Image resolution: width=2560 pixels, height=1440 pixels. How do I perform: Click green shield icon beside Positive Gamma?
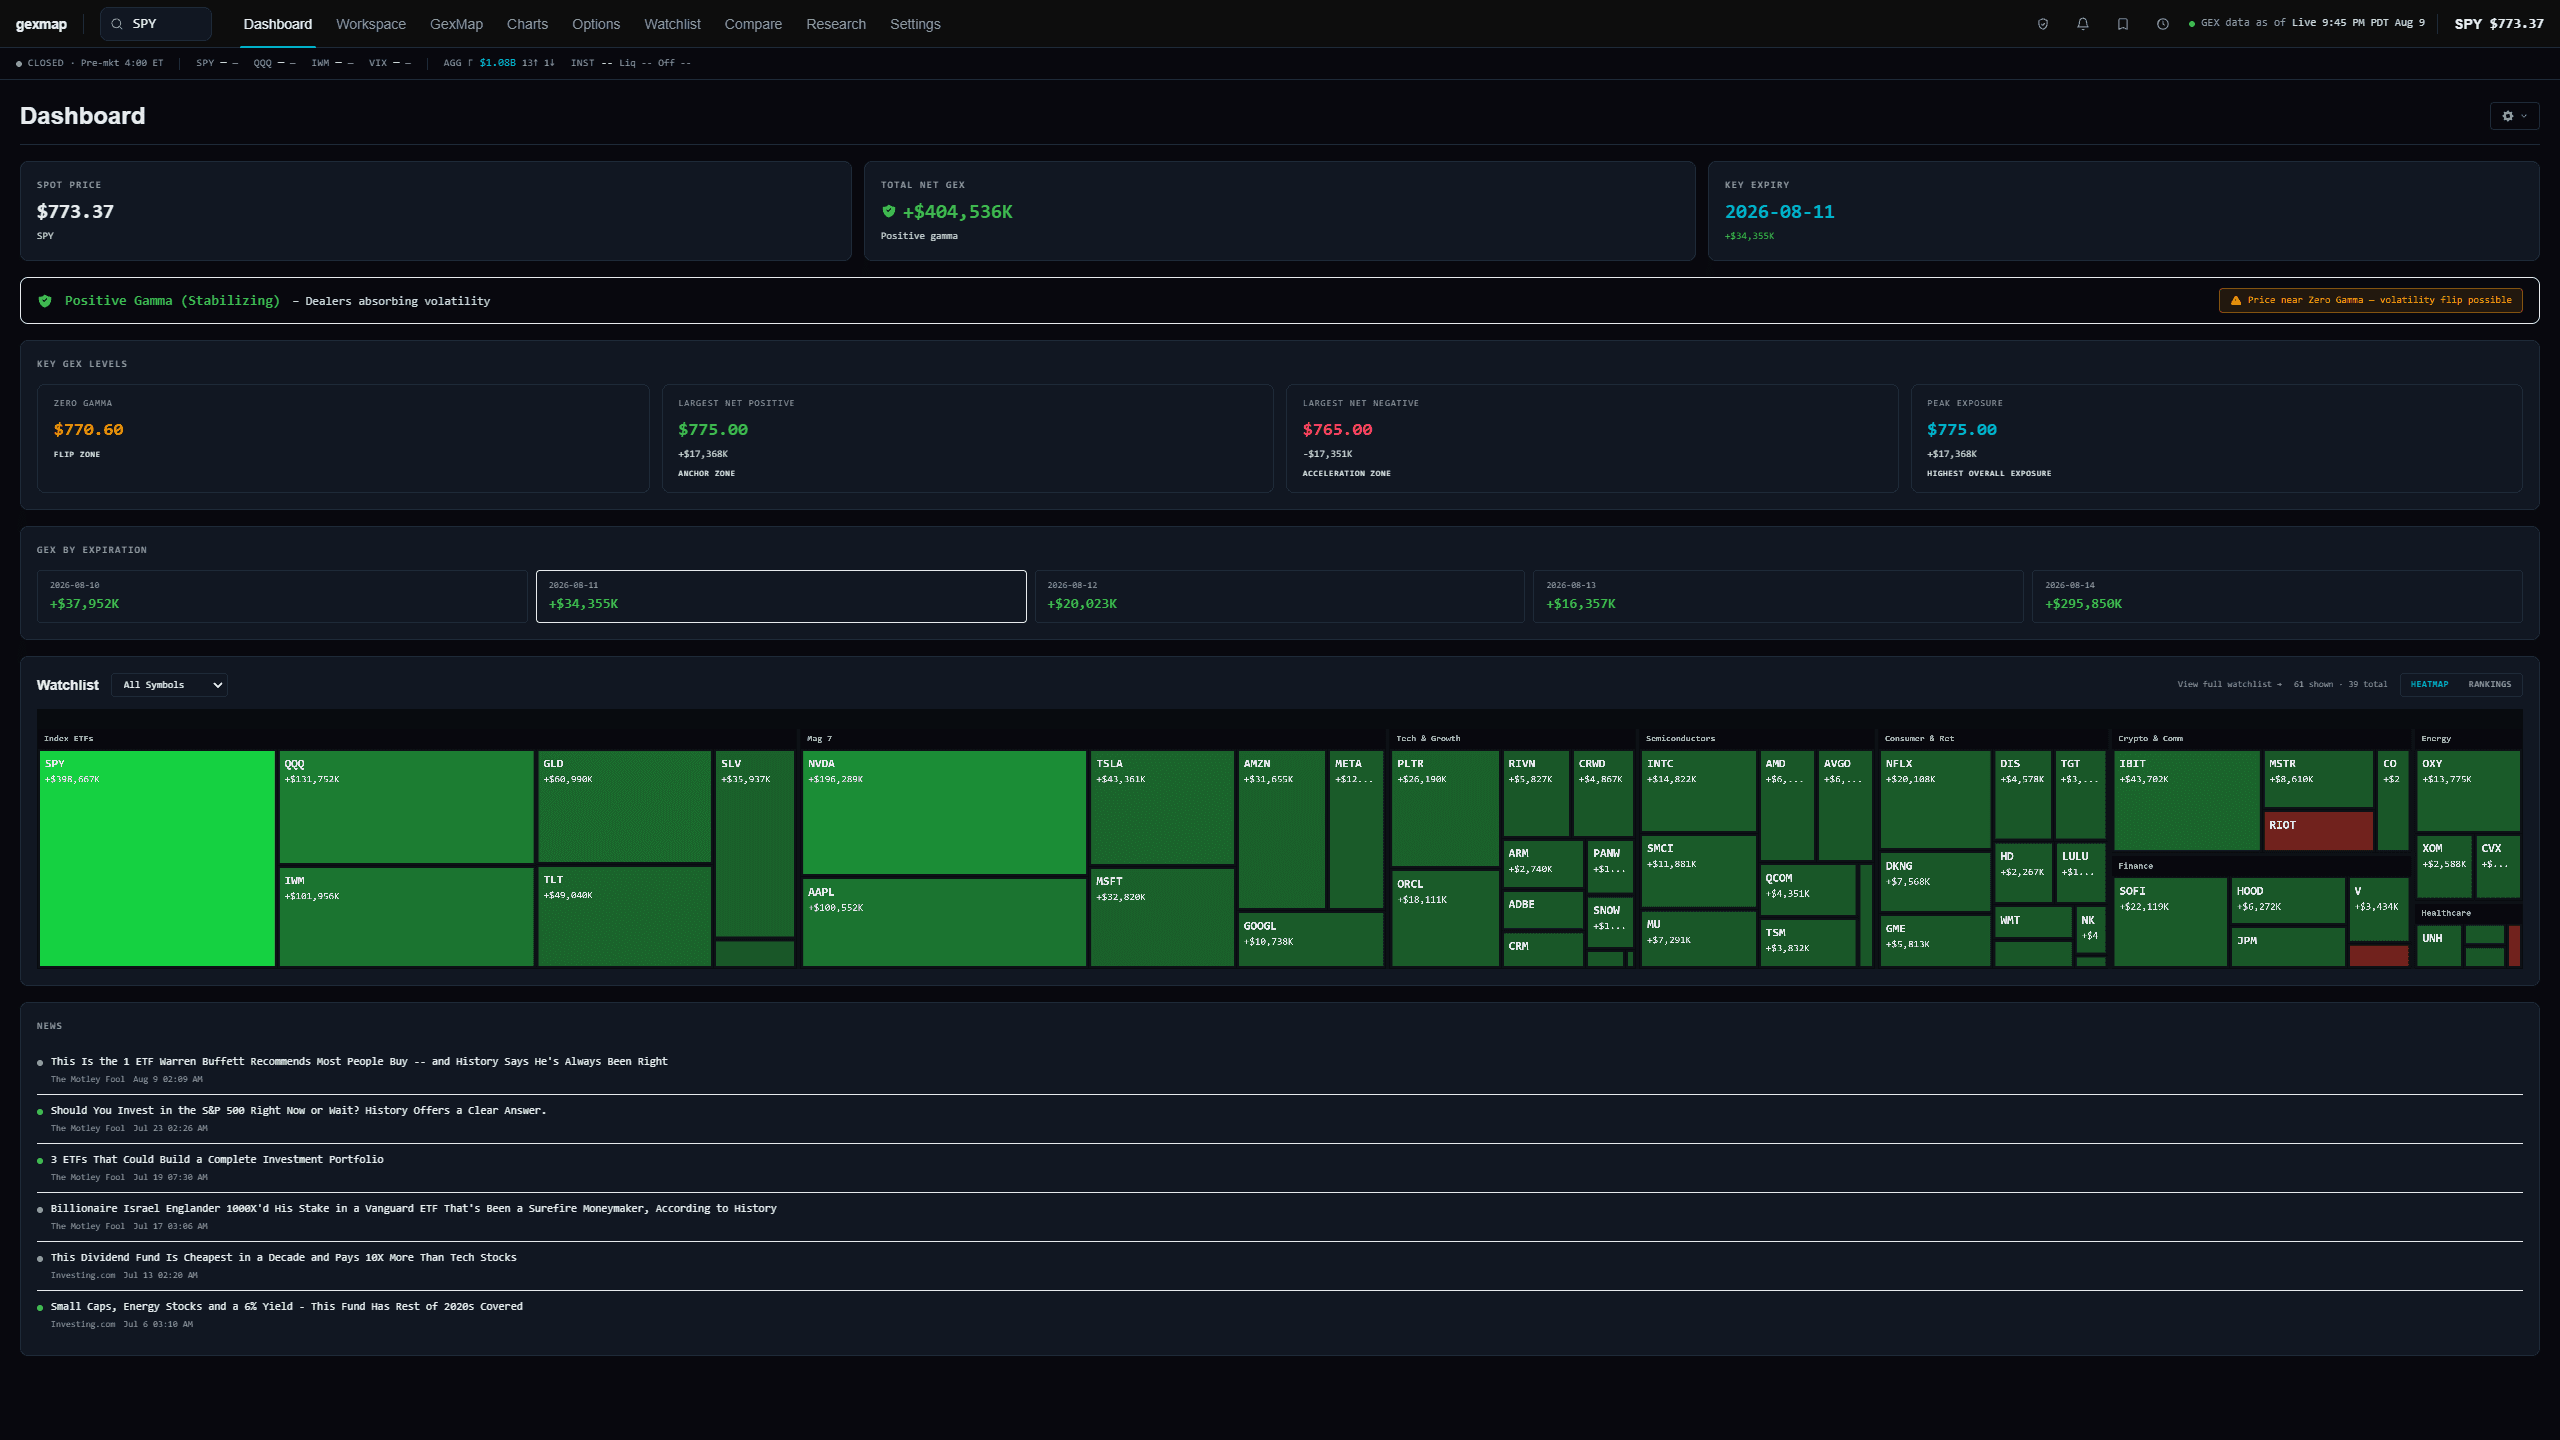click(x=45, y=301)
